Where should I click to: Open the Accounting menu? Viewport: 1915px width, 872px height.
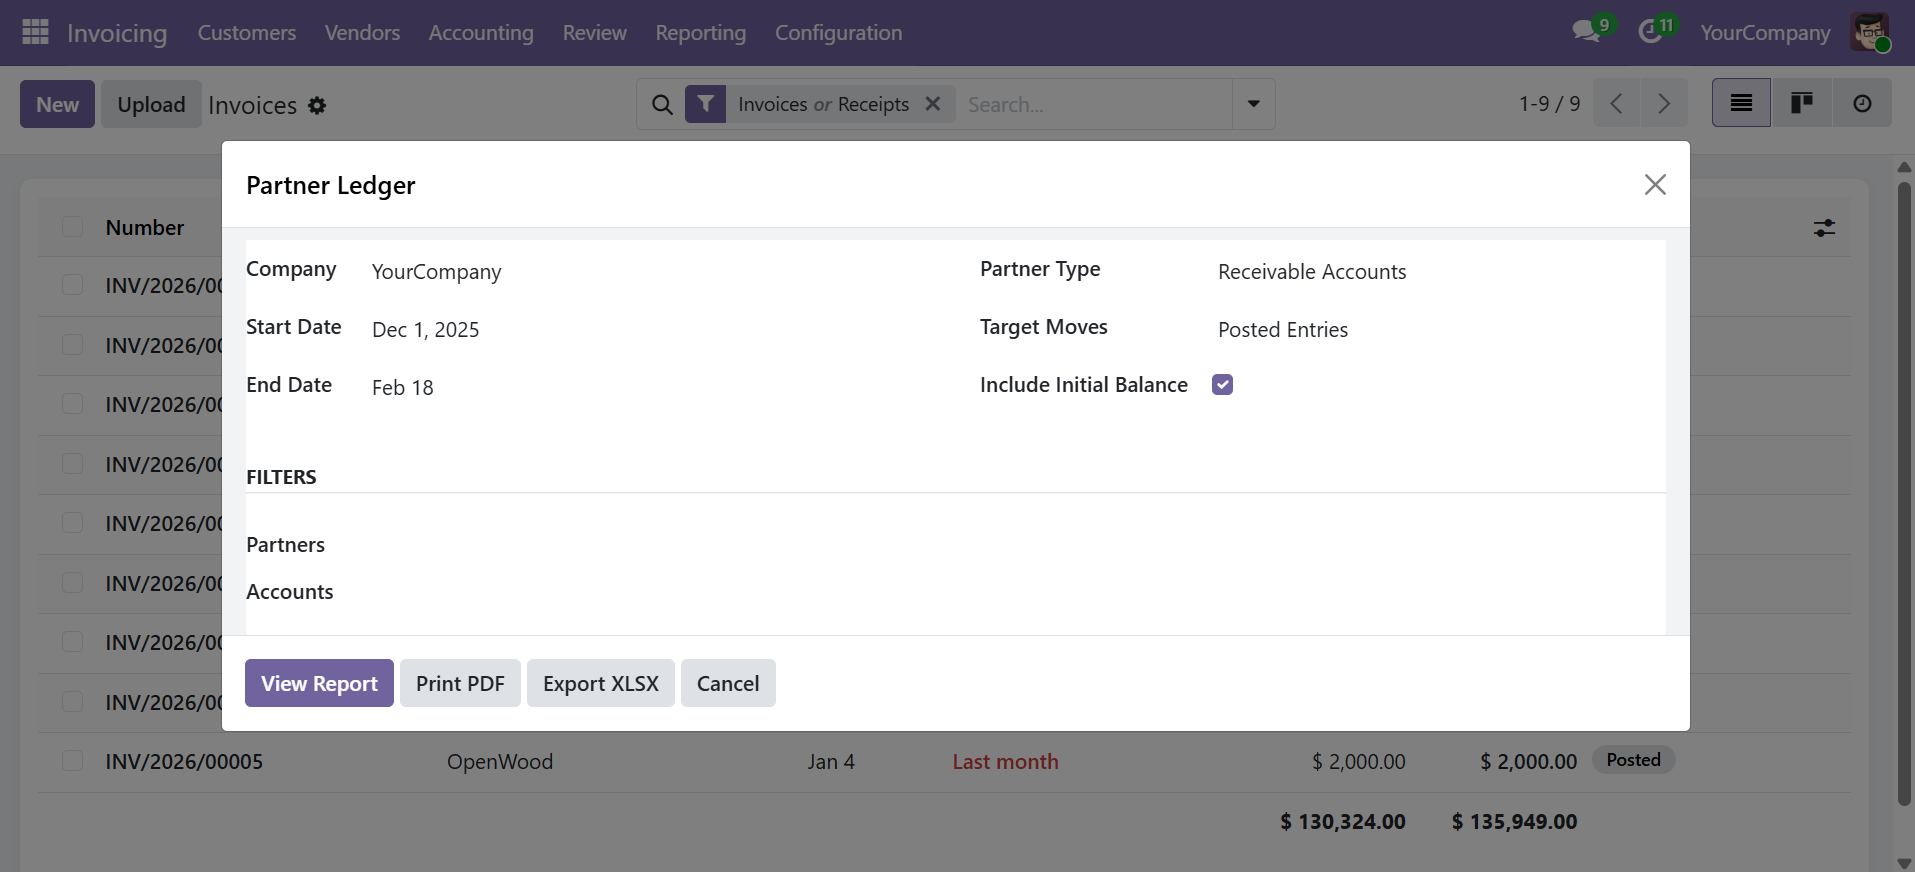coord(481,33)
